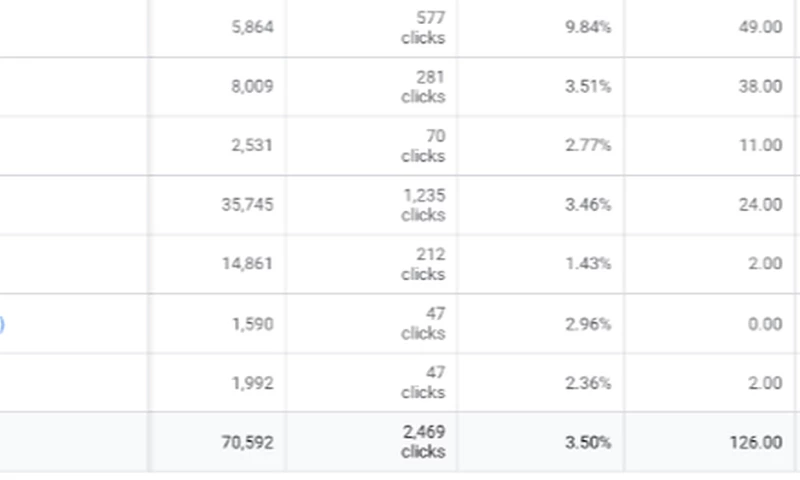
Task: Select the 14,861 value cell
Action: pos(247,264)
